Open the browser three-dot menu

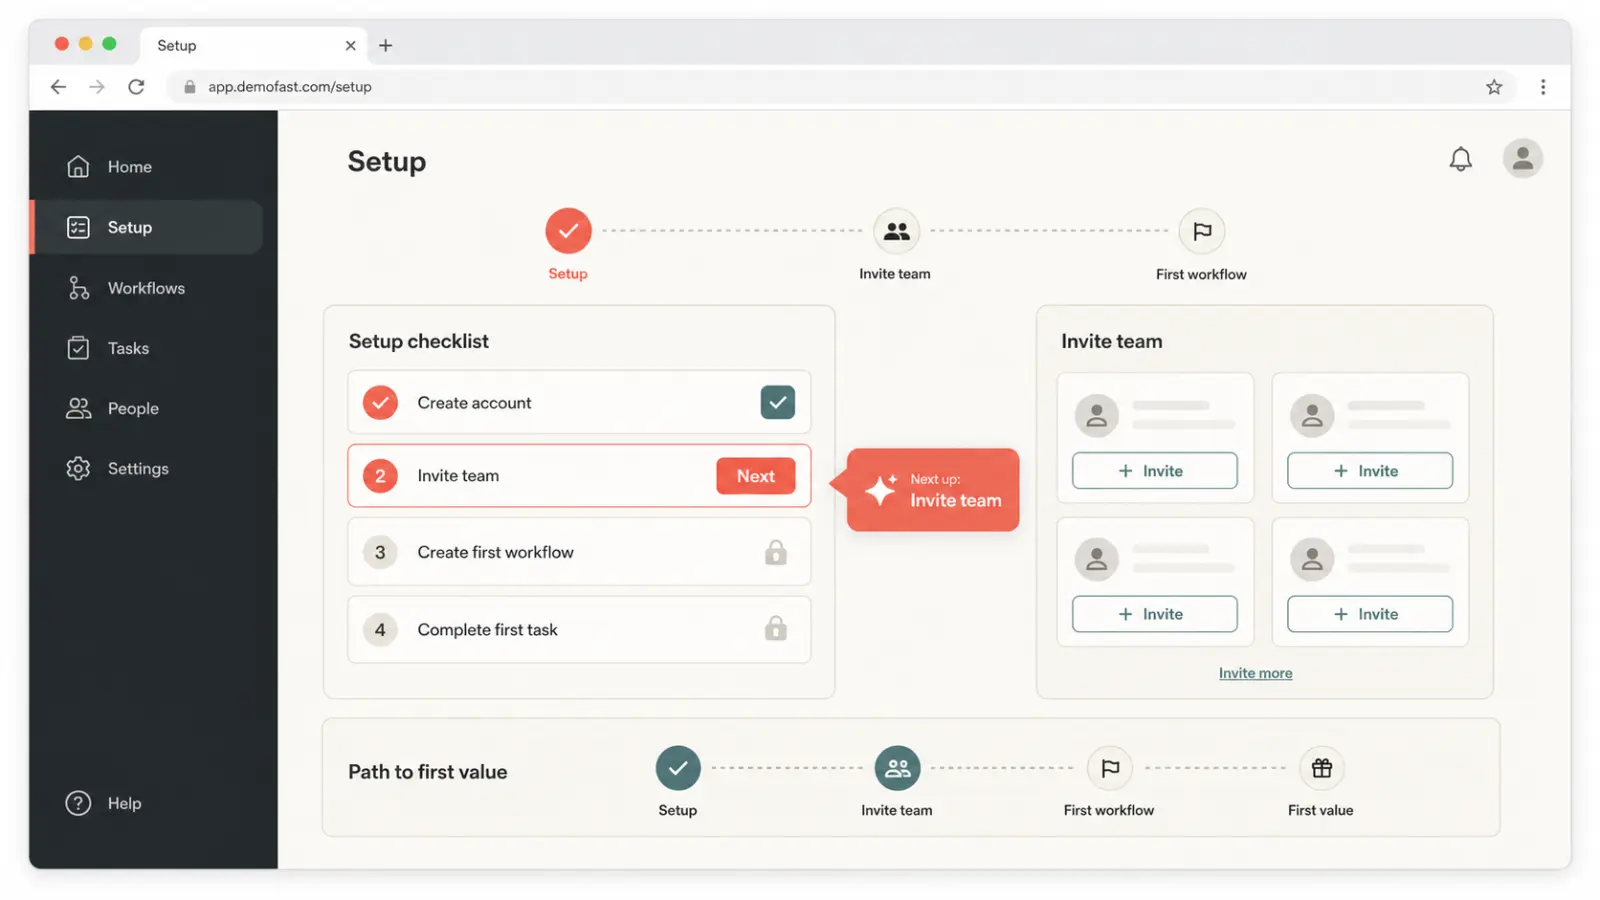point(1543,87)
